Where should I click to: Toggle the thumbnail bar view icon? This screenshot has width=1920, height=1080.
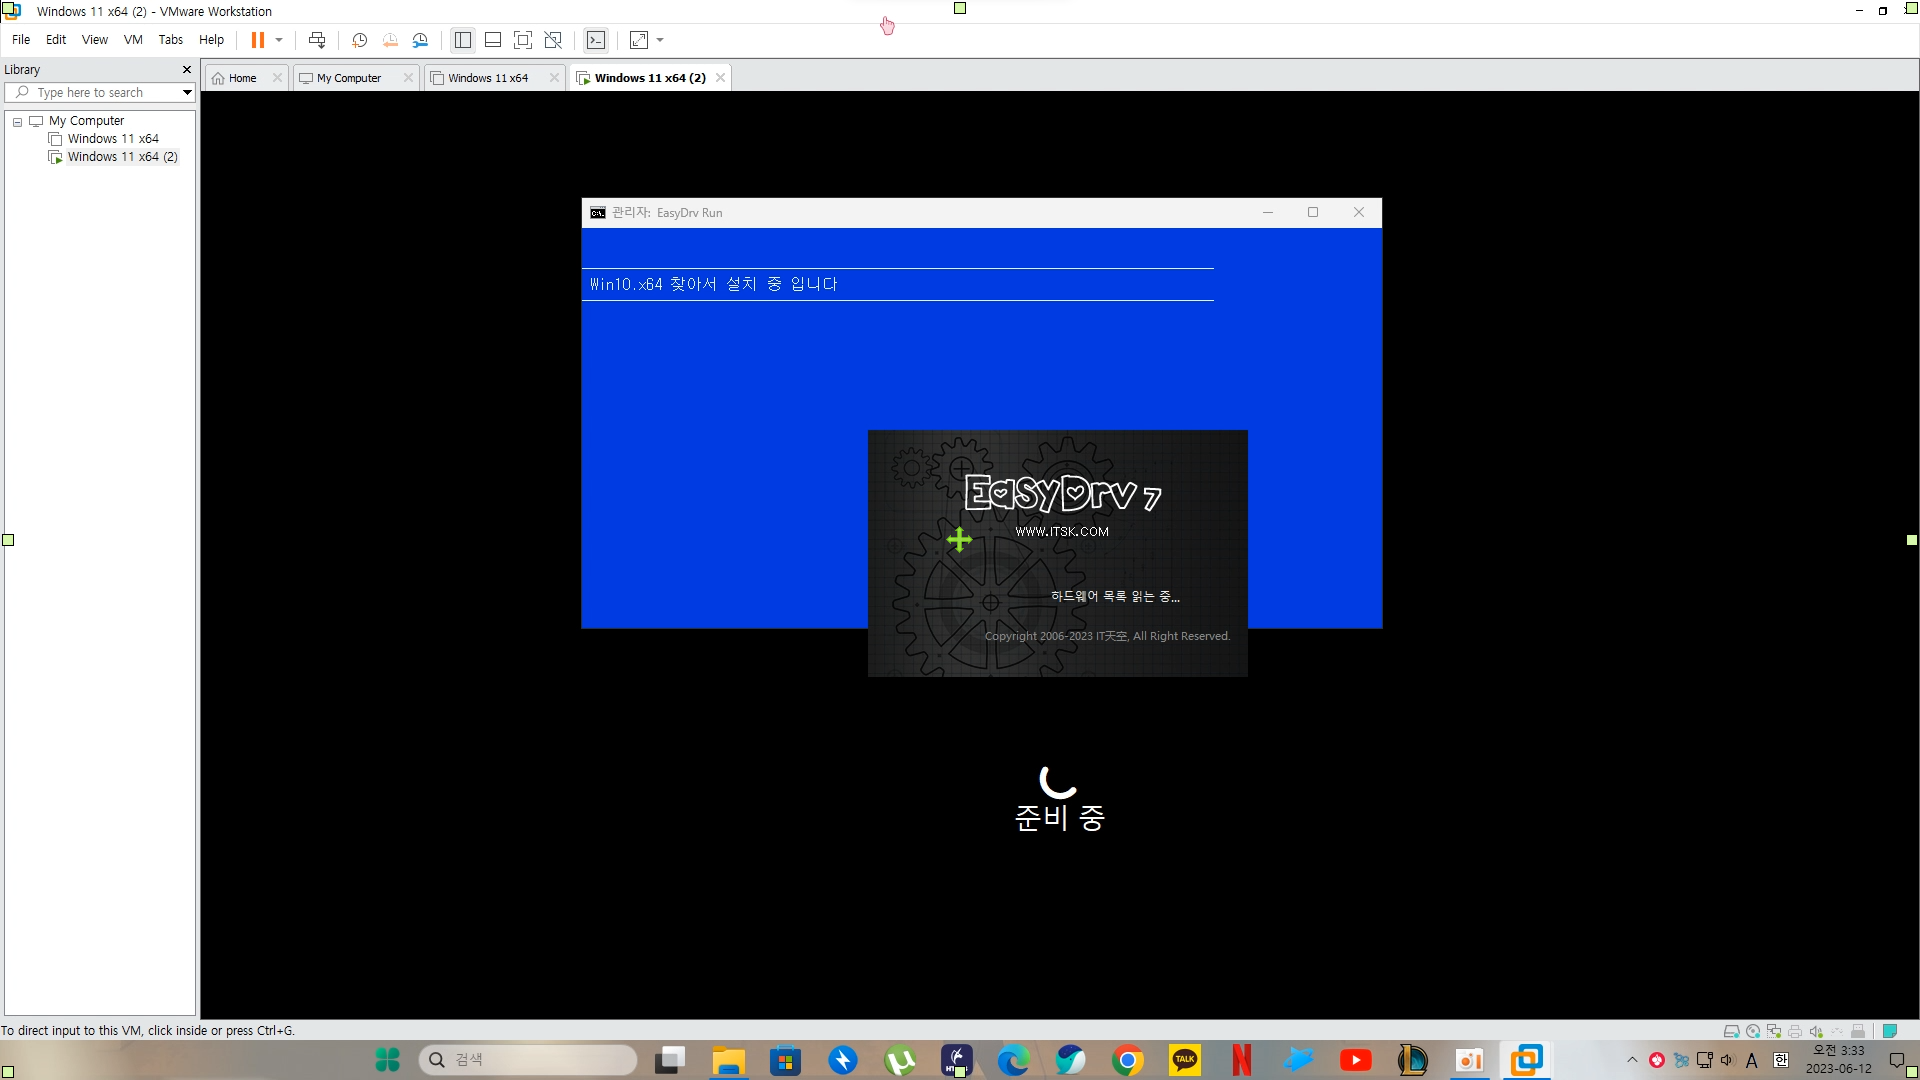(493, 40)
